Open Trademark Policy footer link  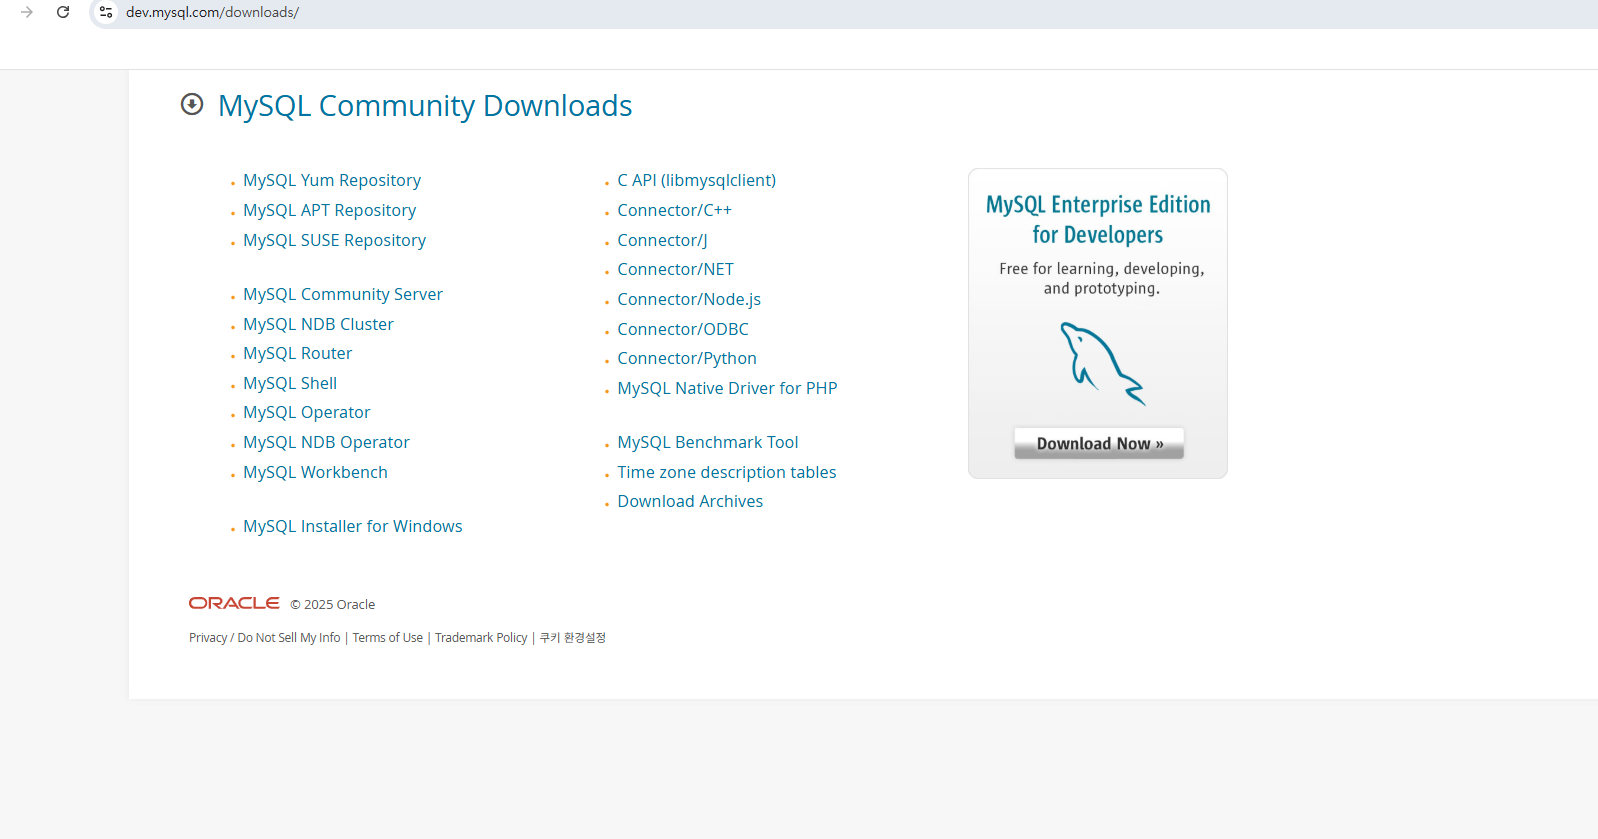tap(481, 637)
